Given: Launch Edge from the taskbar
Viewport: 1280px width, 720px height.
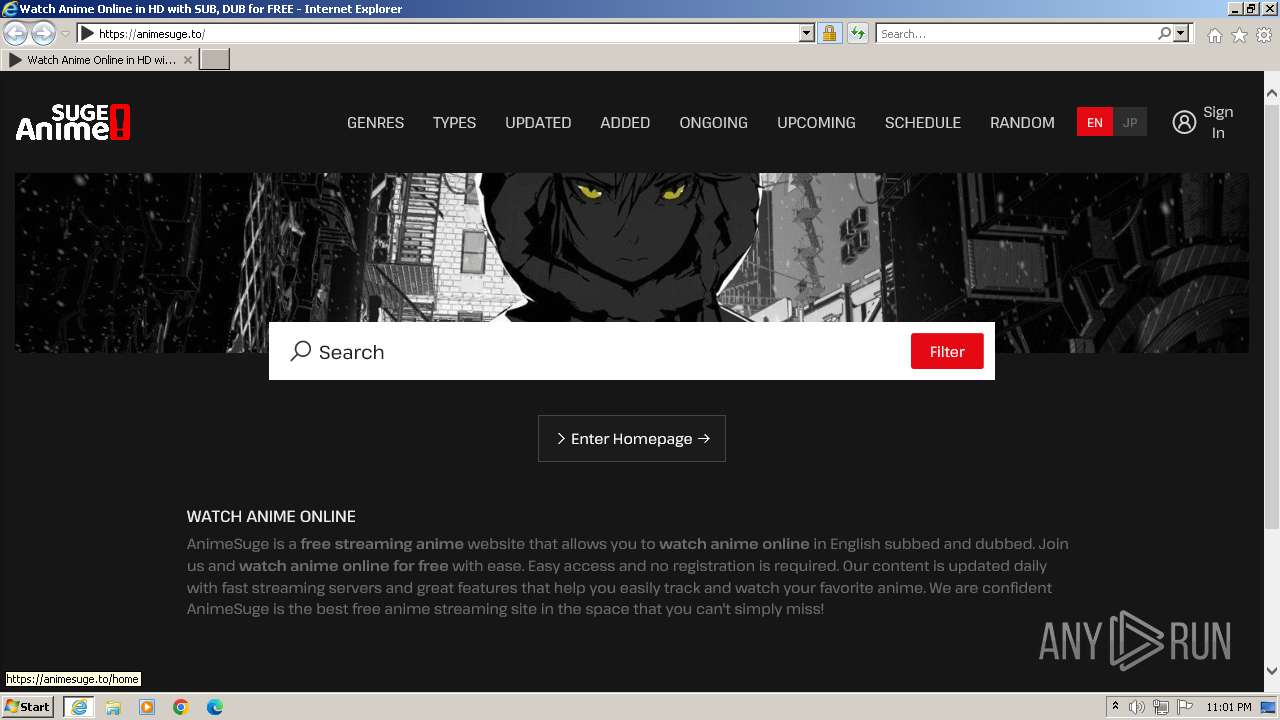Looking at the screenshot, I should [x=215, y=707].
